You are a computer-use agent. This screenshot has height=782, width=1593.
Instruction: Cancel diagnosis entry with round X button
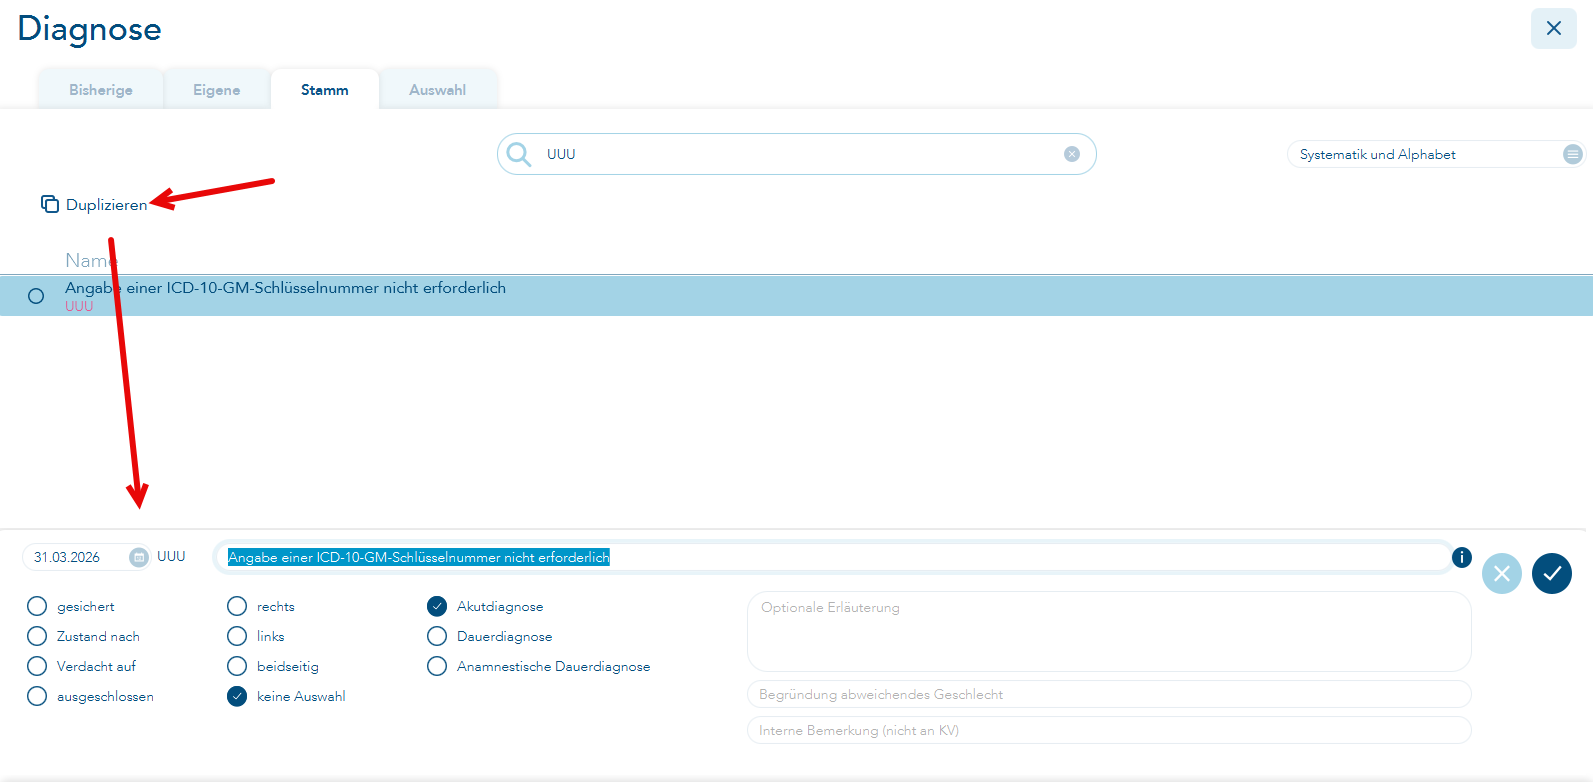[x=1501, y=573]
